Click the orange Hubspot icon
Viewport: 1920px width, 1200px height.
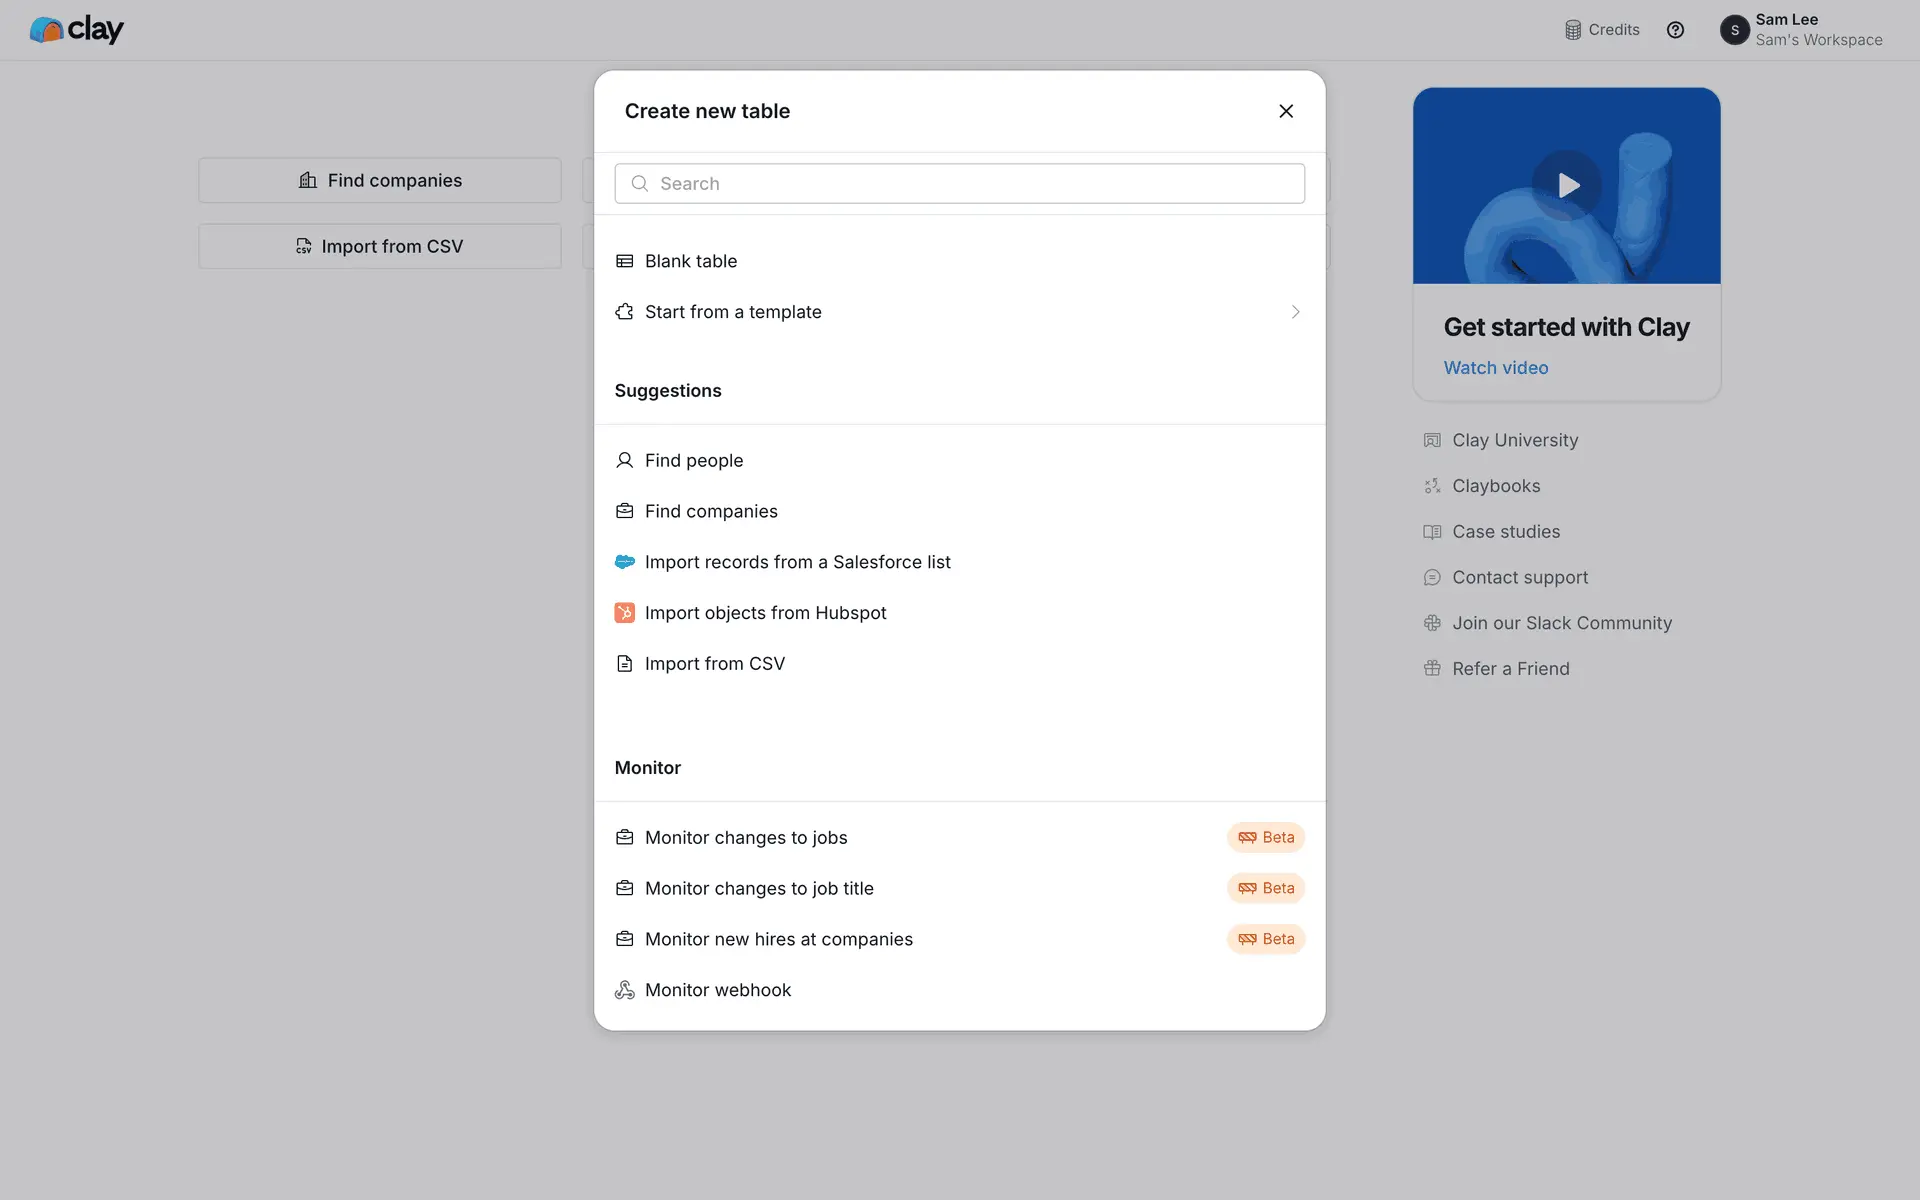point(624,613)
